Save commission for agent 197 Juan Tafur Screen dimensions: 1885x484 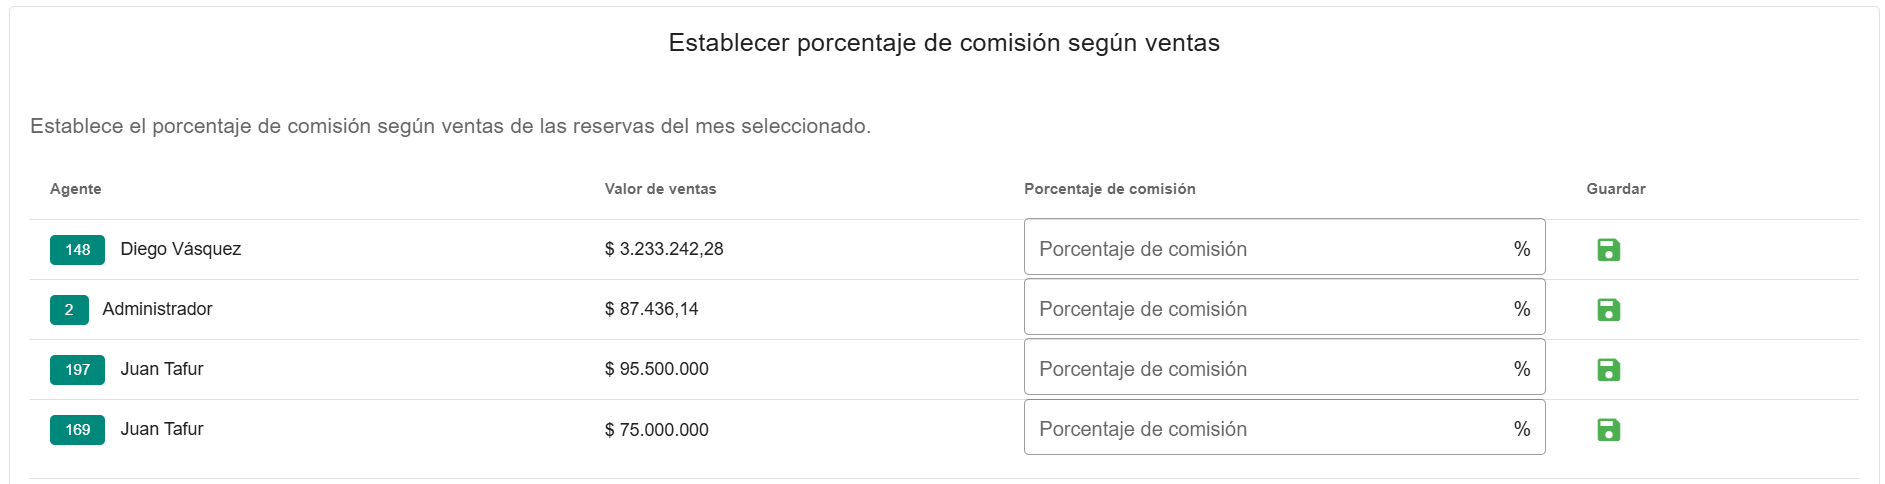[x=1608, y=370]
